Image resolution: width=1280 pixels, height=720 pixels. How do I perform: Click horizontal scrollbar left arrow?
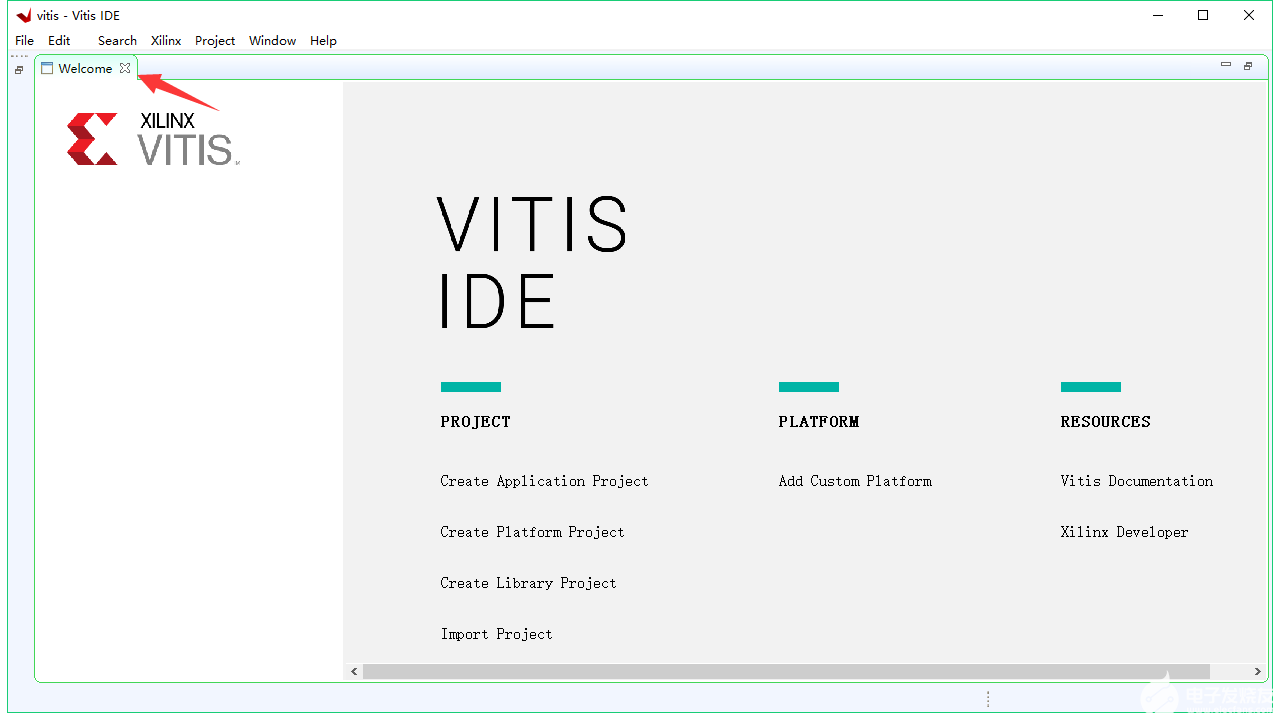click(x=354, y=672)
